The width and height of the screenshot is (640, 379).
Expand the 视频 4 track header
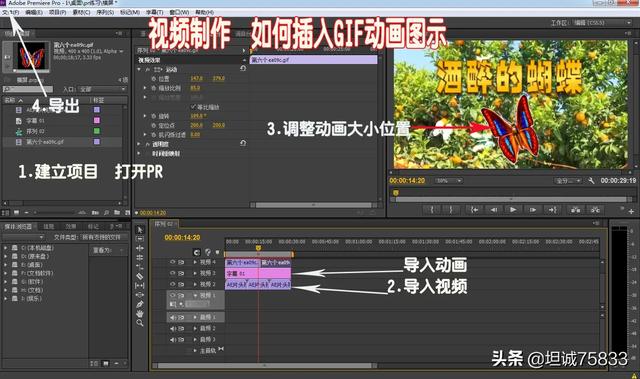195,262
